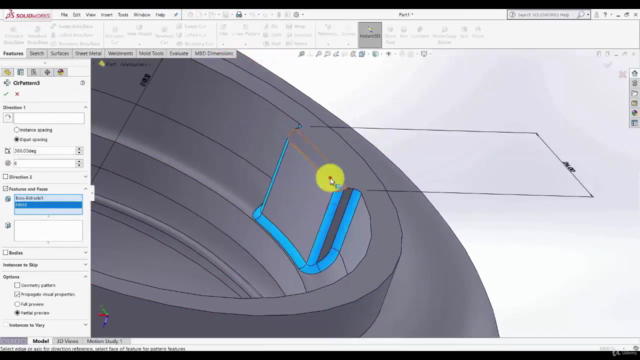Image resolution: width=640 pixels, height=360 pixels.
Task: Open the Insert menu
Action: 107,15
